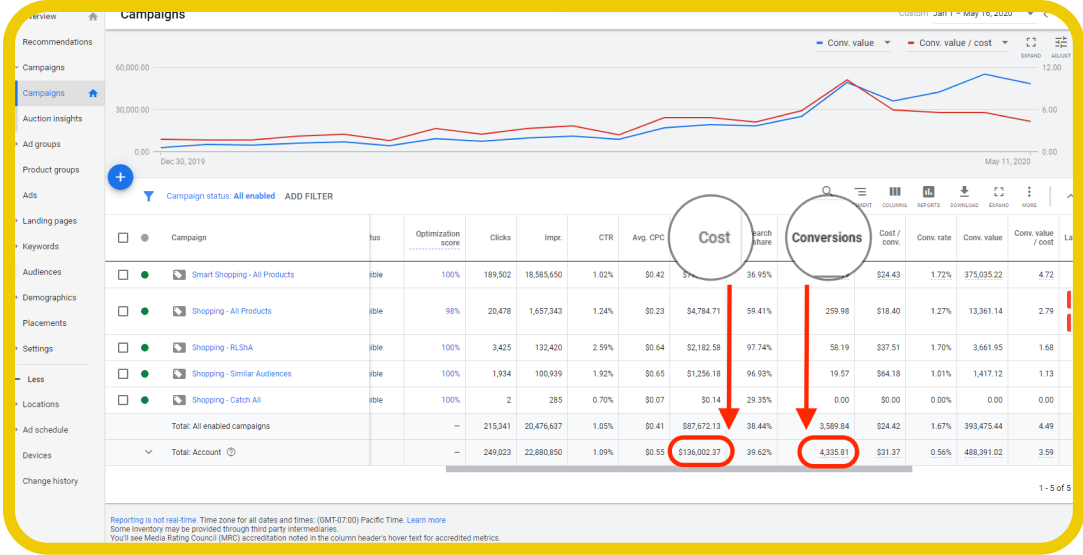This screenshot has width=1083, height=555.
Task: Open Keywords in the left navigation
Action: click(40, 246)
